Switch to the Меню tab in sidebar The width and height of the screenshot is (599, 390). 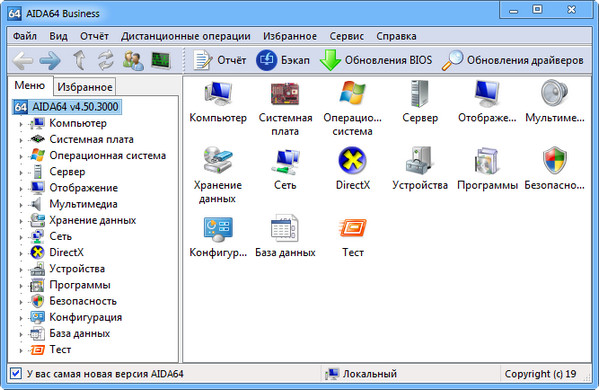coord(30,86)
